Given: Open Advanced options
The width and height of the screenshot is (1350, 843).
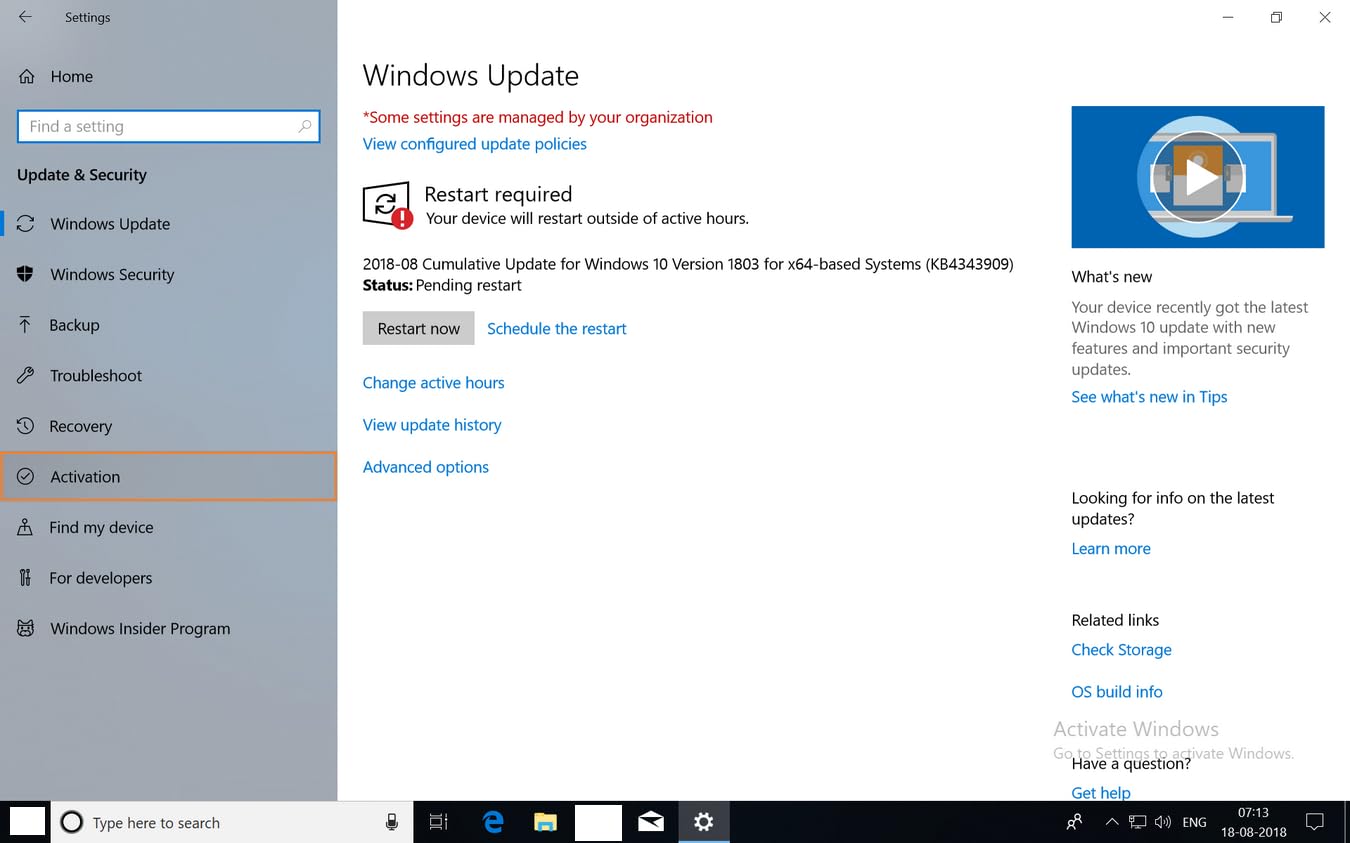Looking at the screenshot, I should [x=425, y=467].
